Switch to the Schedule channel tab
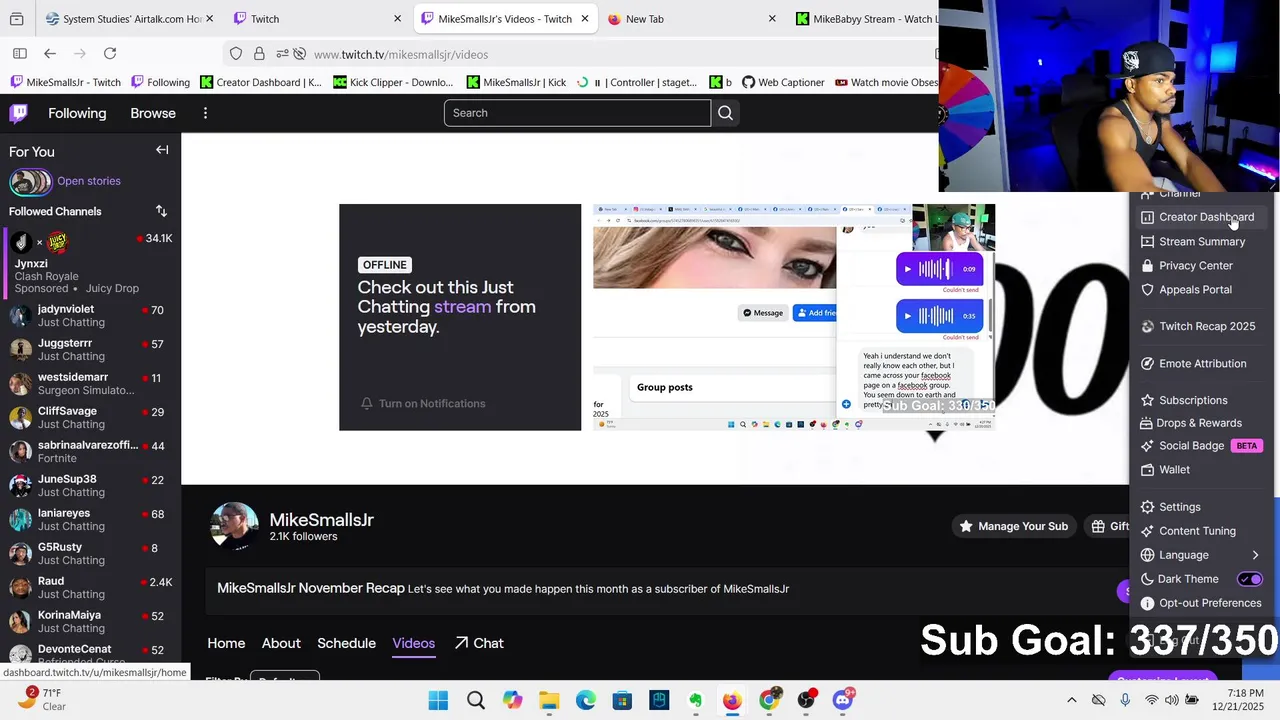This screenshot has height=720, width=1280. (346, 643)
